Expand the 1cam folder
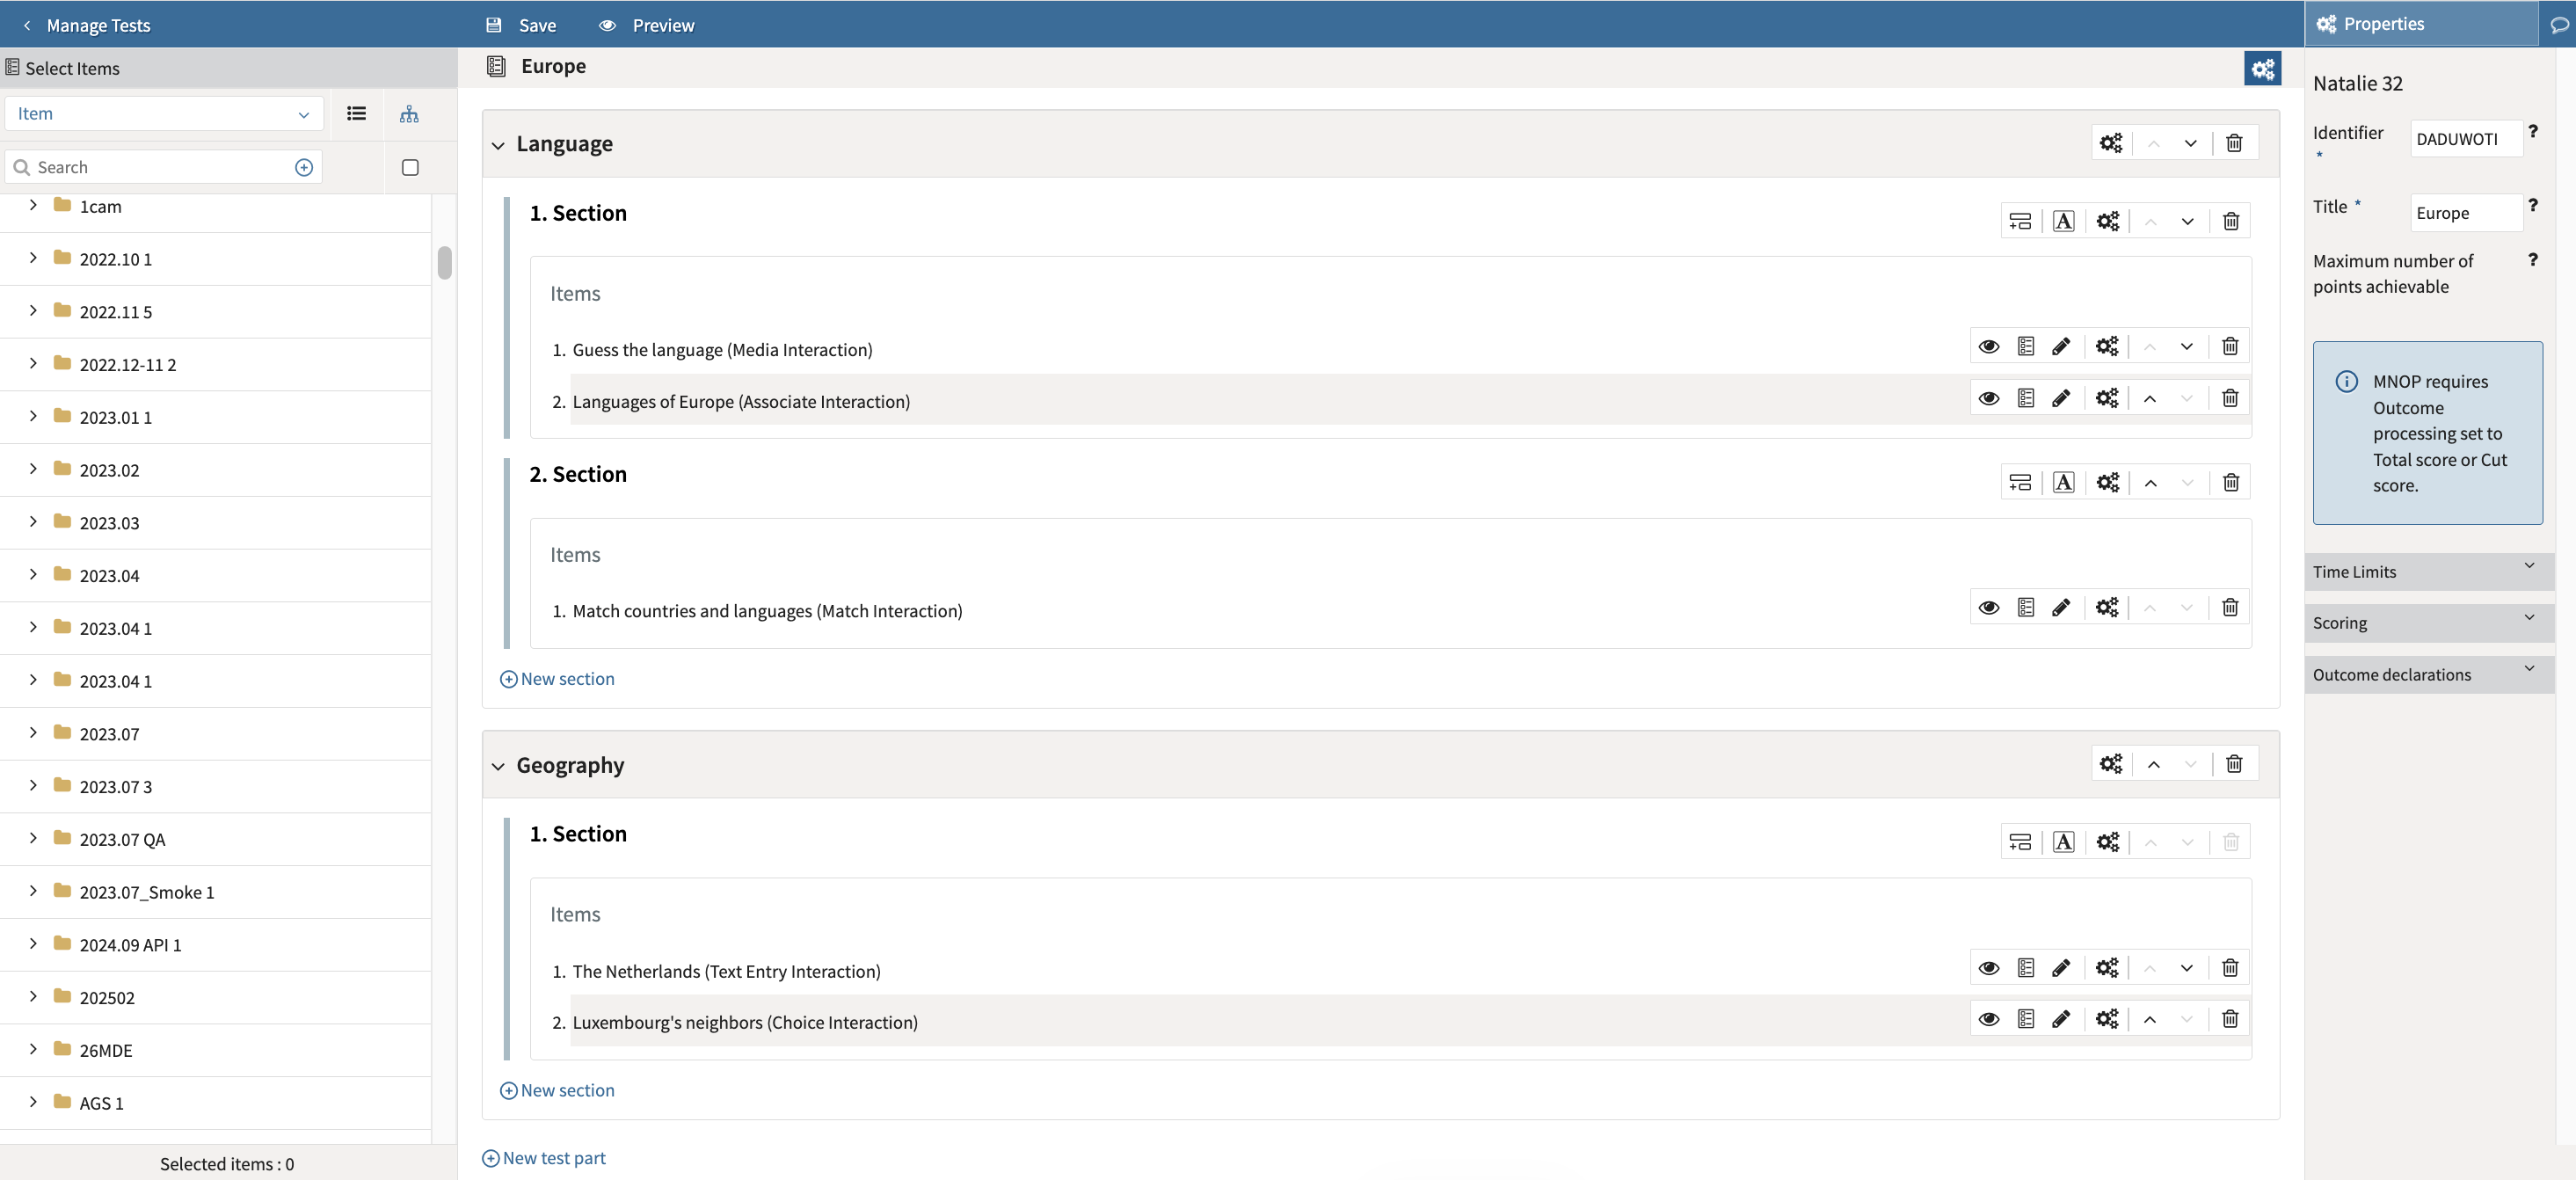Image resolution: width=2576 pixels, height=1180 pixels. coord(33,205)
